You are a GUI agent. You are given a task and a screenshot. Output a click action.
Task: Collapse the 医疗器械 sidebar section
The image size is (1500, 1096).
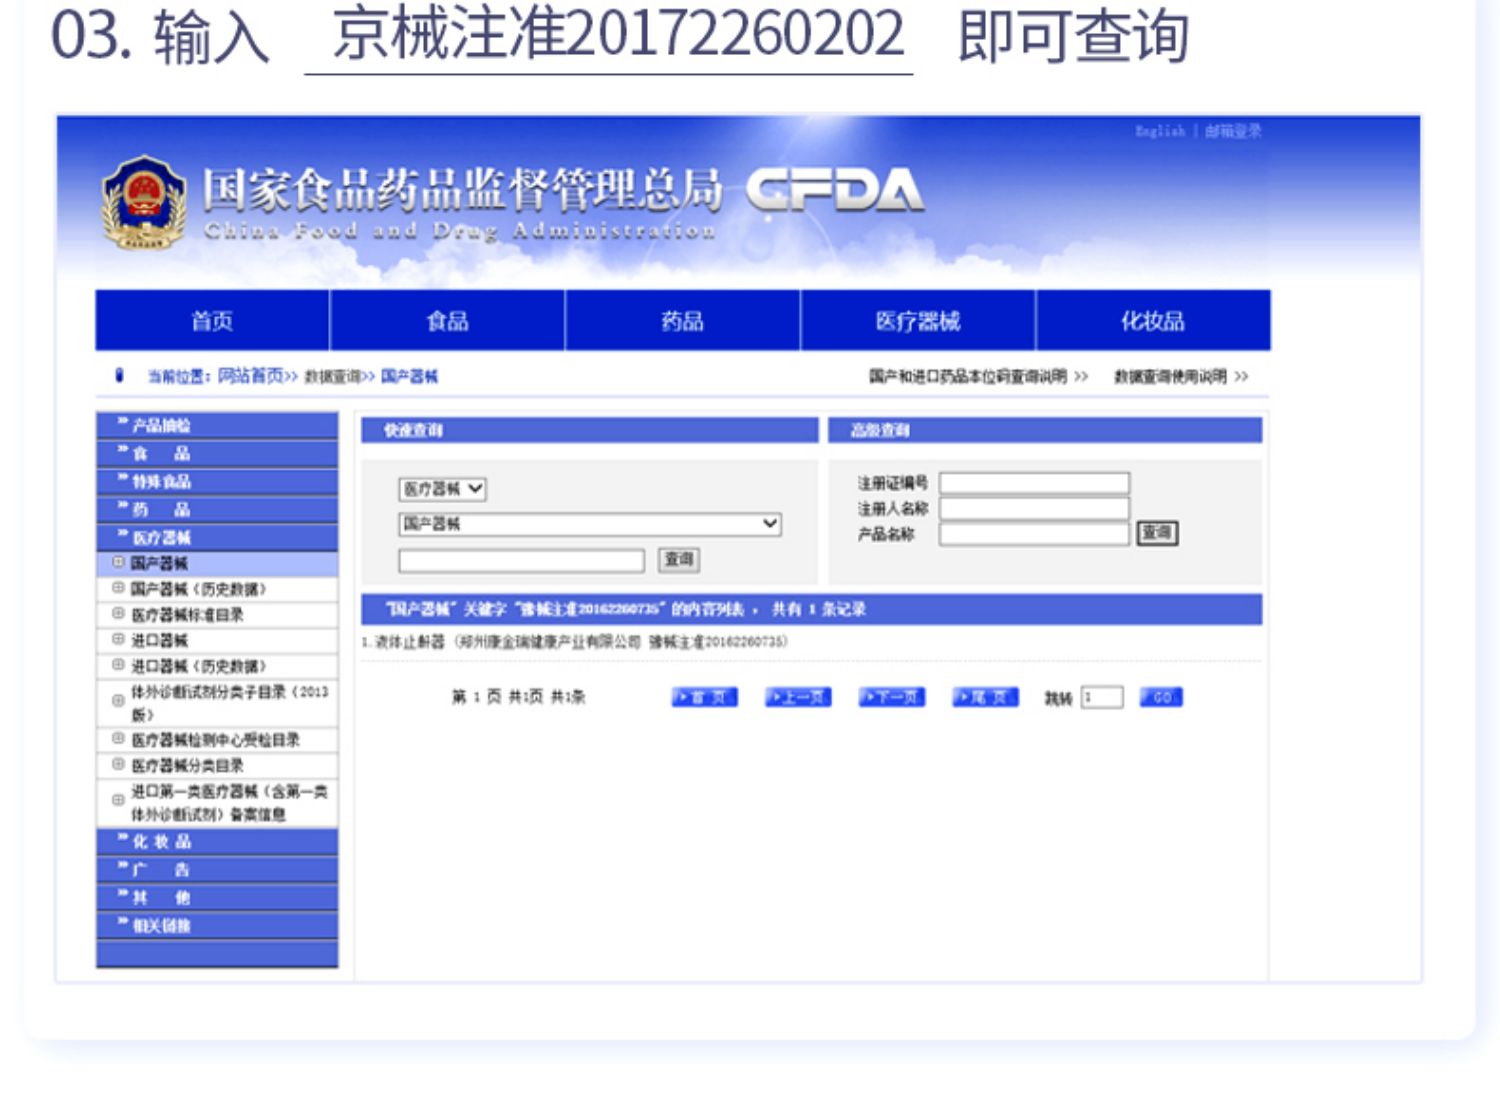tap(217, 537)
